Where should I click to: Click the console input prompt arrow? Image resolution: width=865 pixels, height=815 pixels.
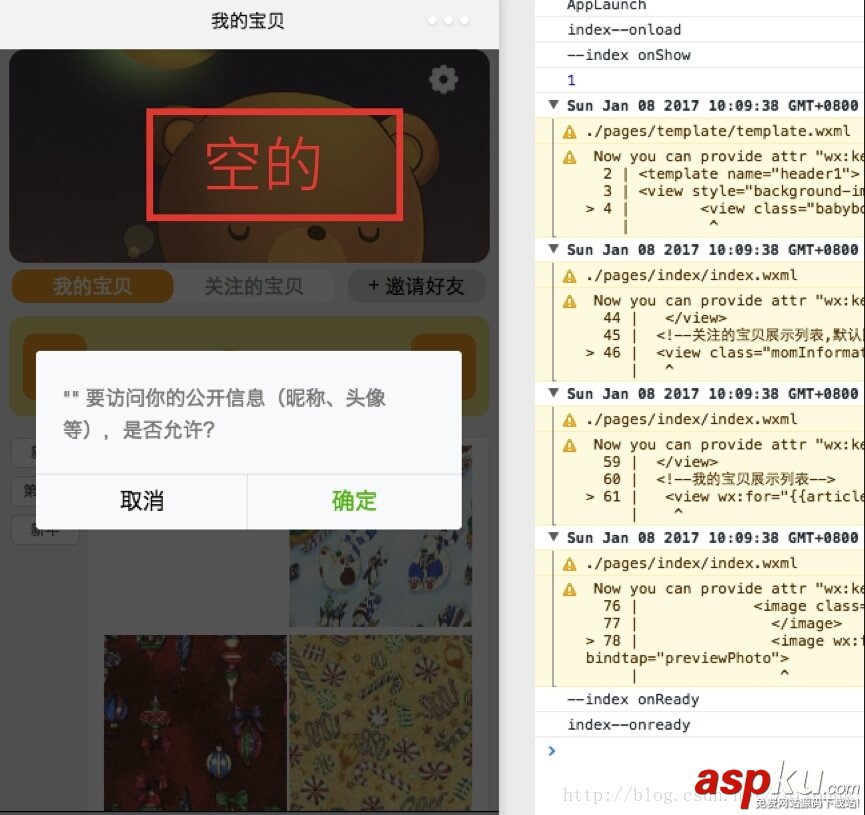pyautogui.click(x=552, y=750)
